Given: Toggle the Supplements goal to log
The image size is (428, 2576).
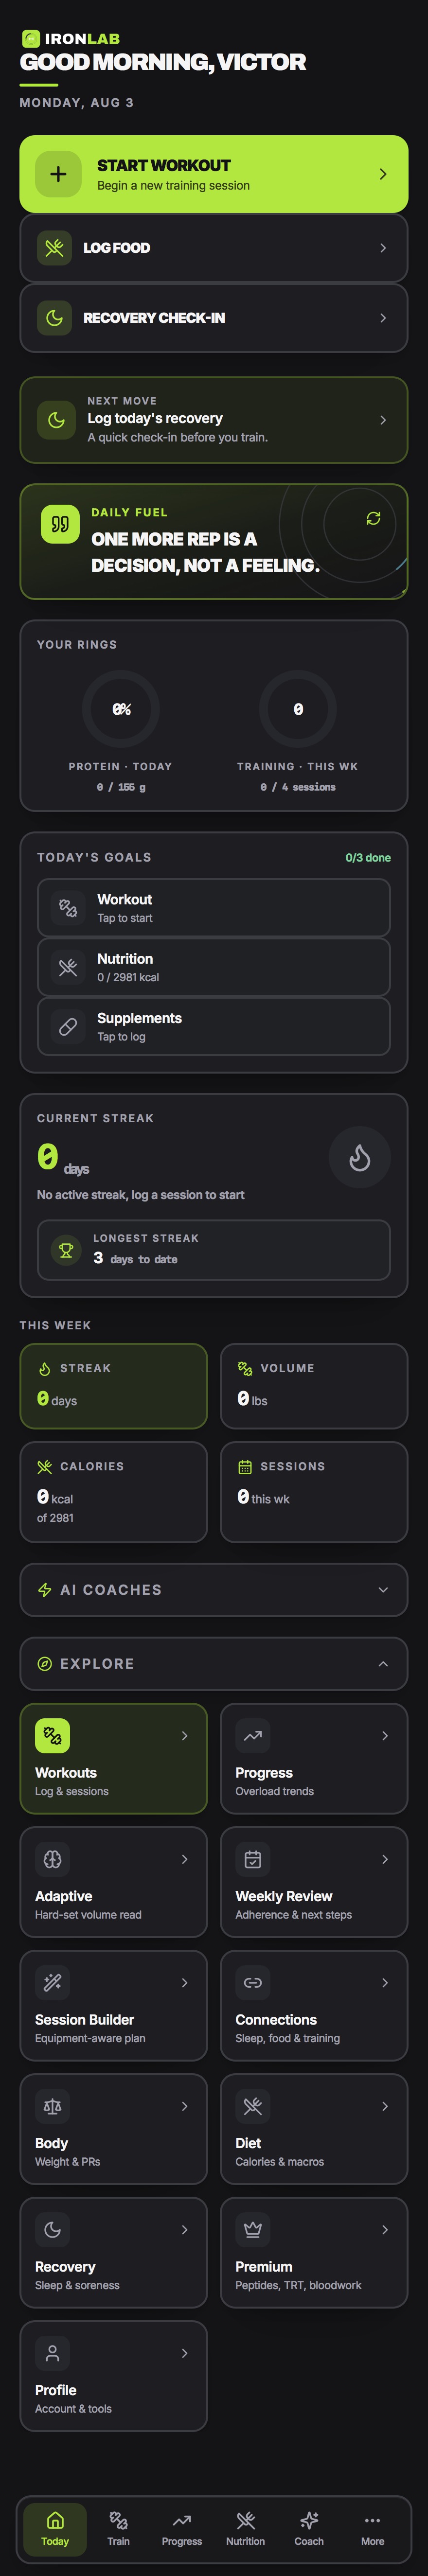Looking at the screenshot, I should 214,1026.
